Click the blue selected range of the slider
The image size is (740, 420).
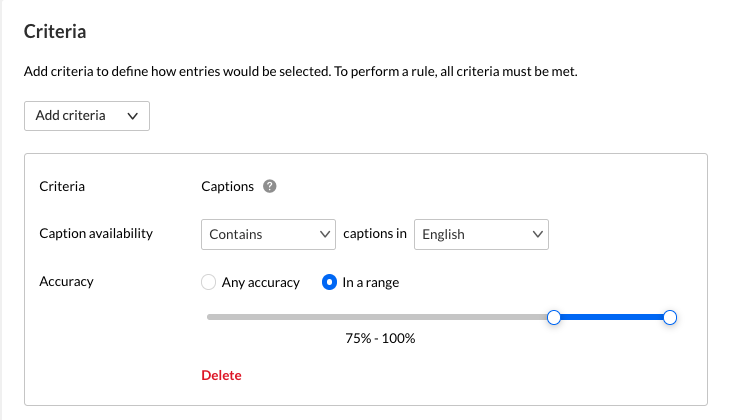coord(612,317)
